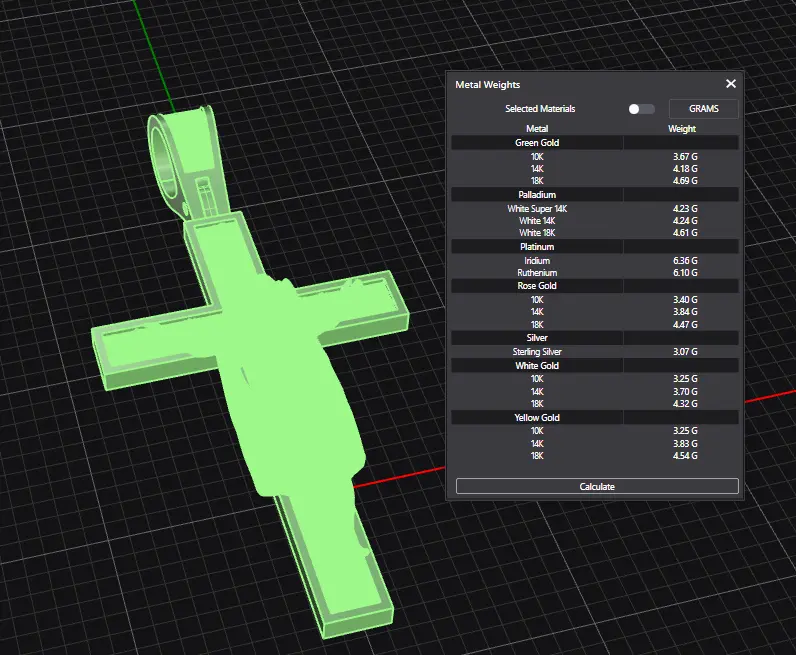Click the 4.18 G weight value

685,169
